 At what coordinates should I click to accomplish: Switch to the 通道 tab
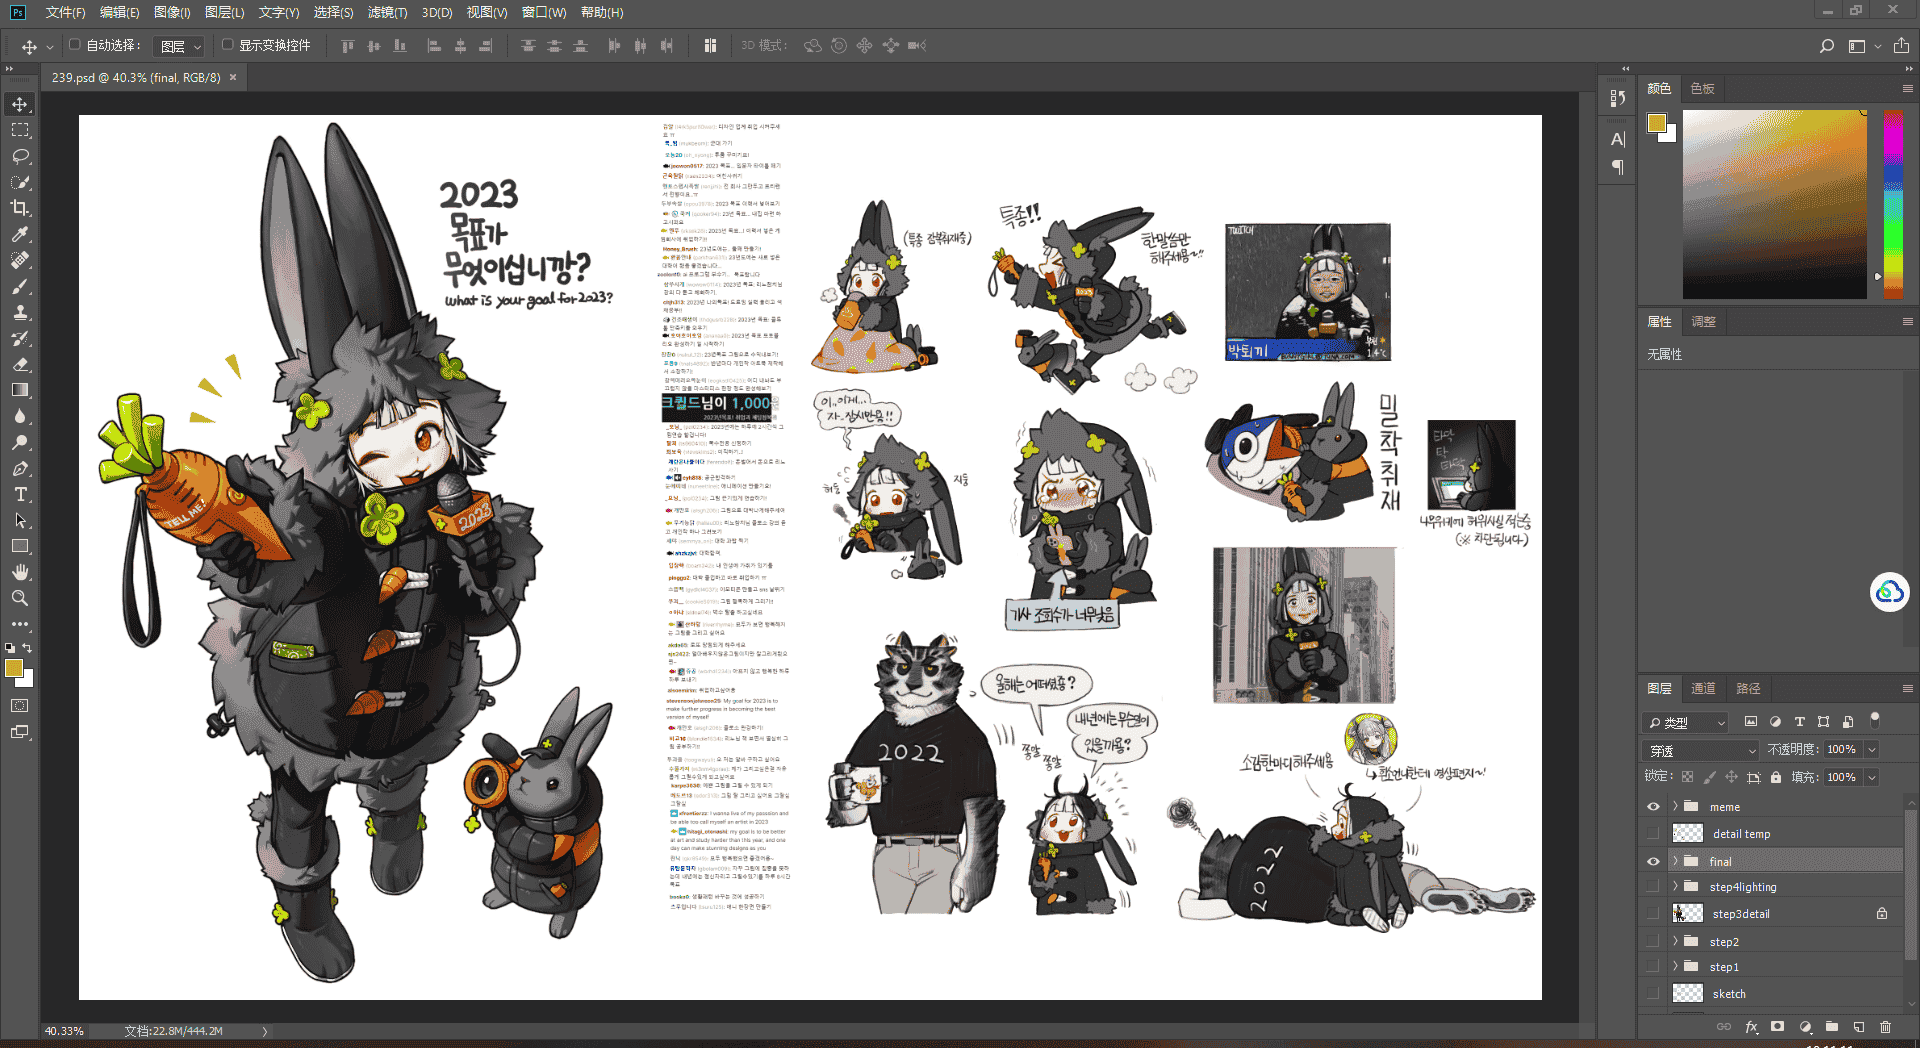[x=1703, y=688]
